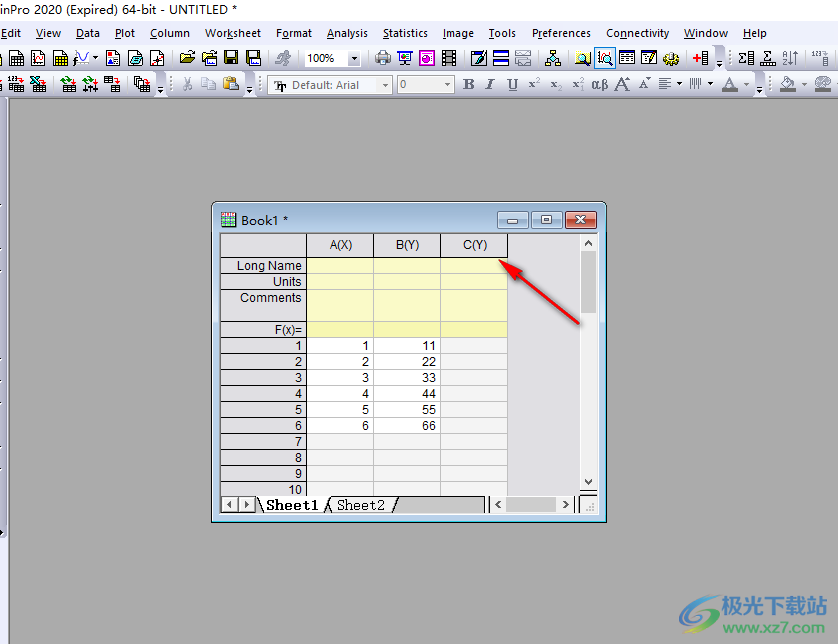Click the Long Name row label
The image size is (838, 644).
263,266
